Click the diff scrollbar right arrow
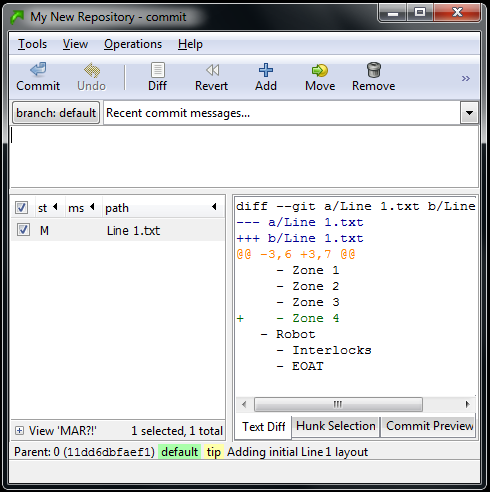 click(467, 404)
